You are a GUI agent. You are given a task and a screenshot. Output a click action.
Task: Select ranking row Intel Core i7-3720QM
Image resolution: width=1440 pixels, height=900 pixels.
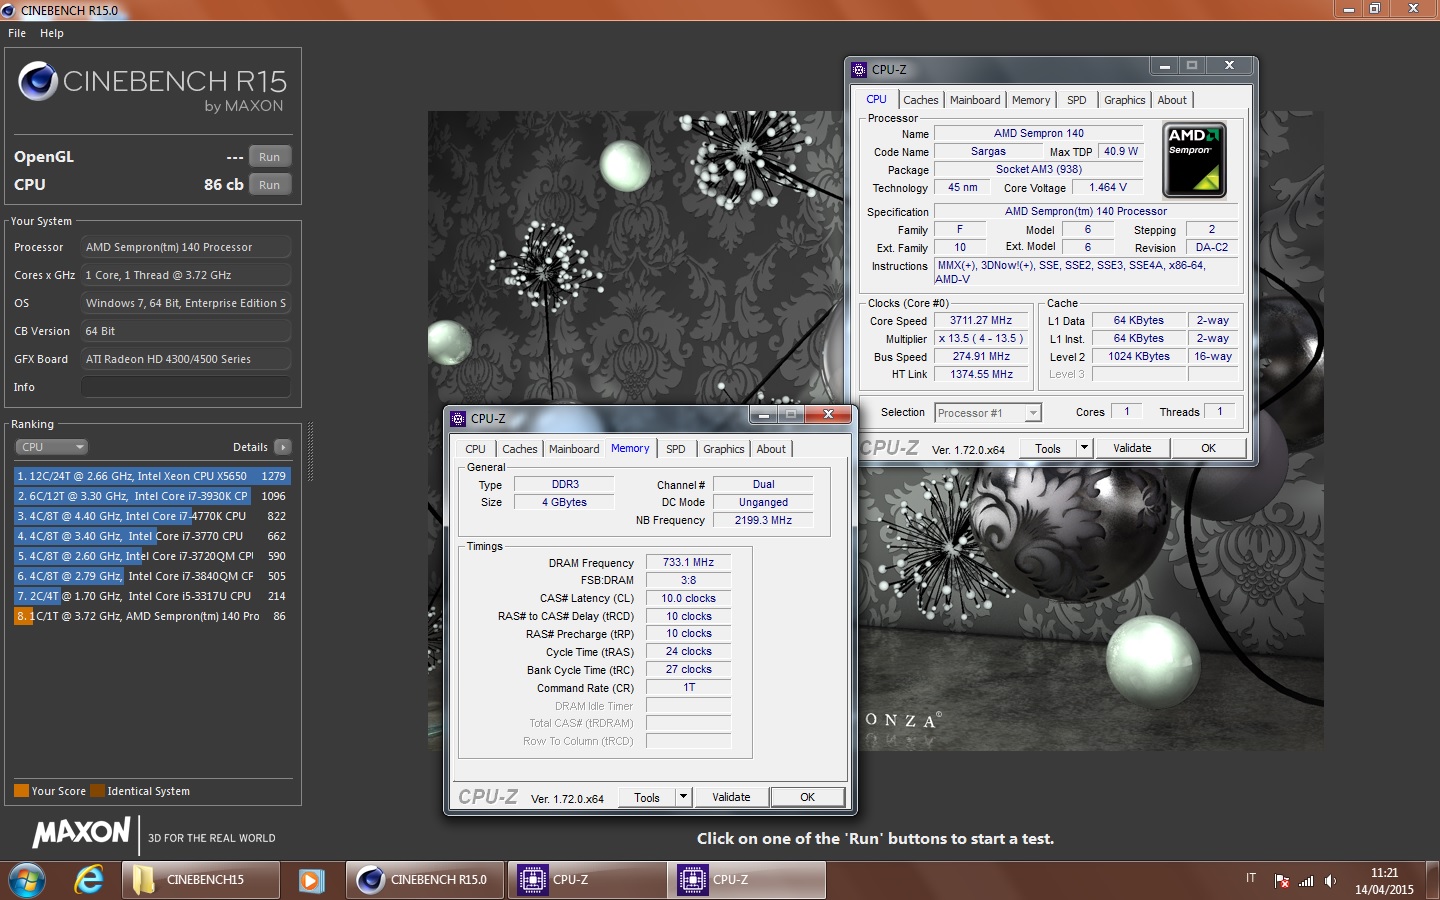click(x=152, y=556)
